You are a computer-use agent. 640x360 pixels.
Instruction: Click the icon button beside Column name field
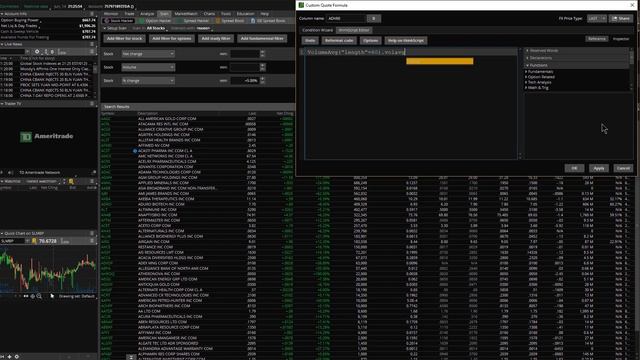373,18
